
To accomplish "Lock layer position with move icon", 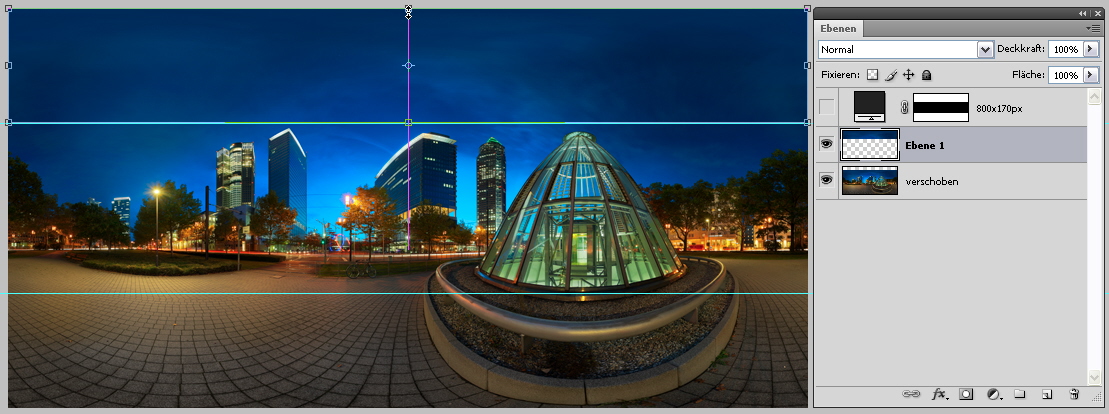I will pyautogui.click(x=909, y=75).
